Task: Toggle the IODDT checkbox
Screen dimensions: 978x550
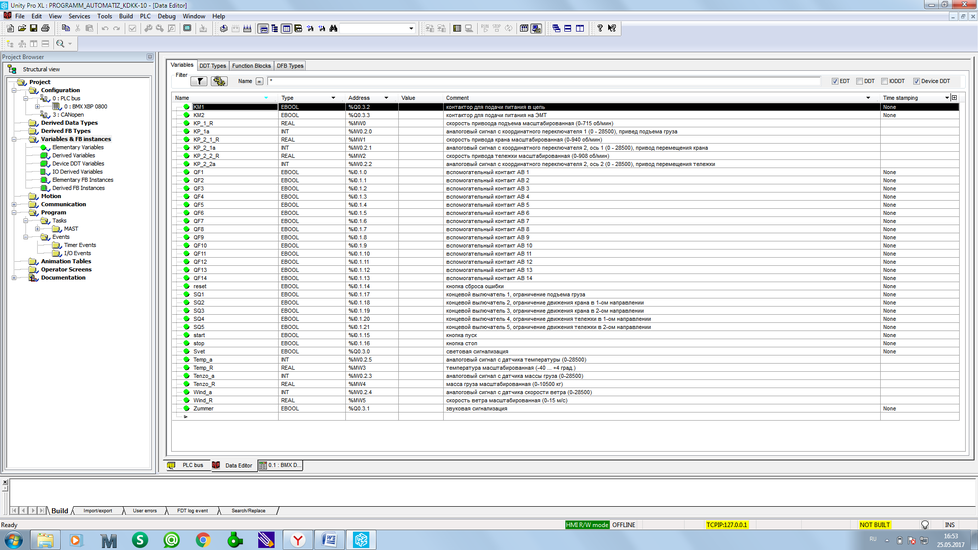Action: [884, 81]
